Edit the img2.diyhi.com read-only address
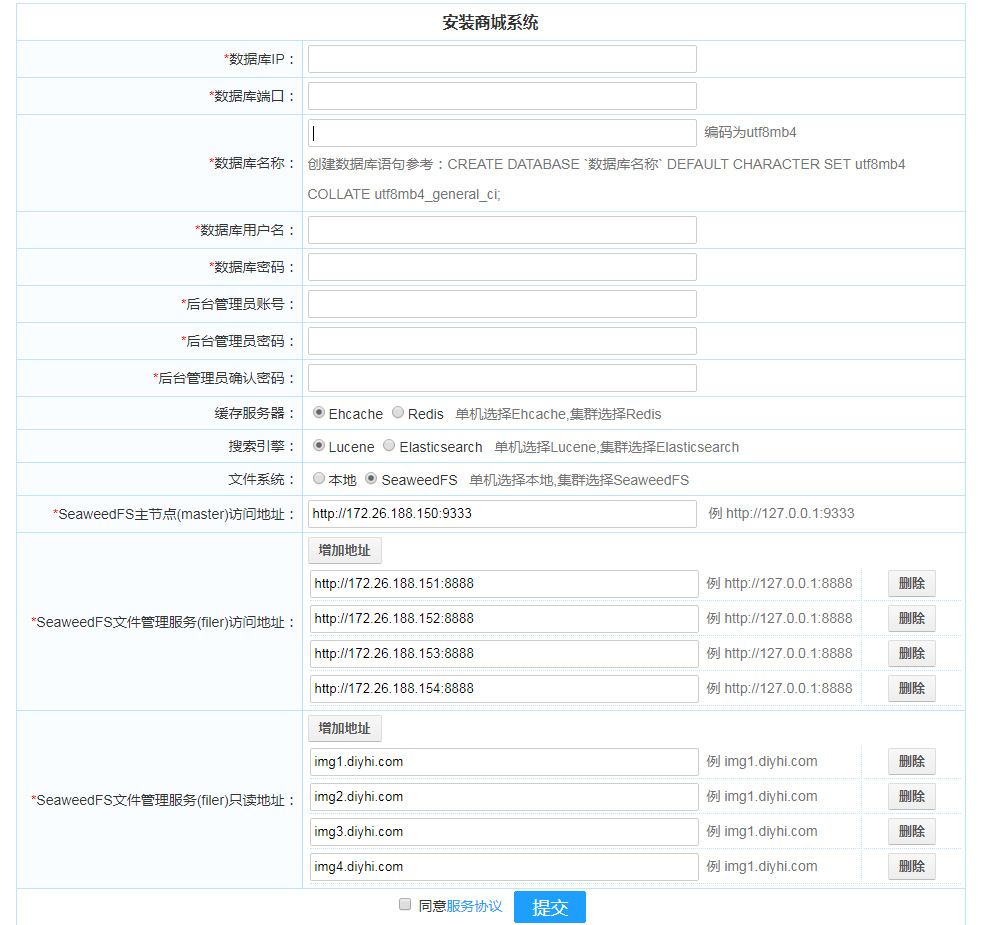The width and height of the screenshot is (982, 925). [504, 797]
